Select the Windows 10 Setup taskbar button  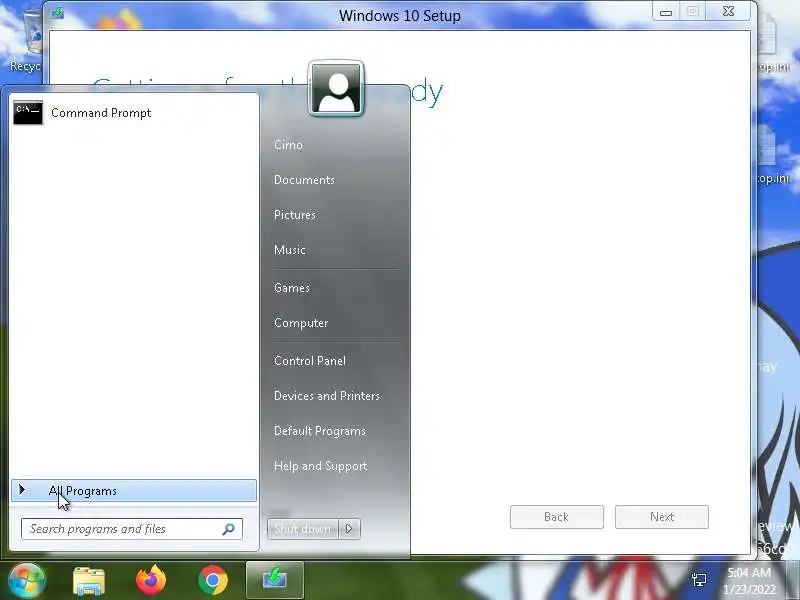point(274,580)
